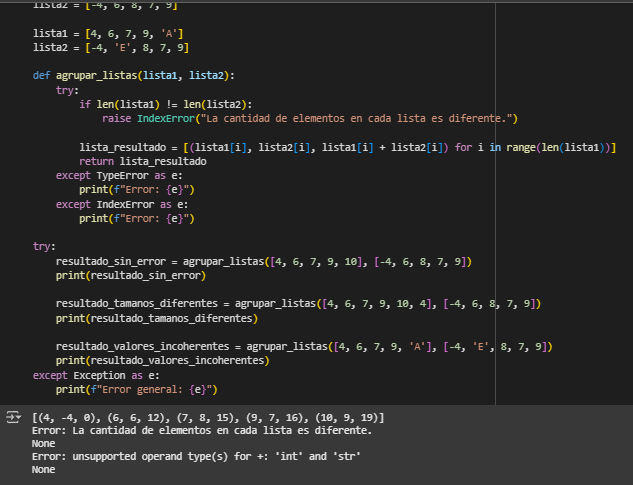Click 'lista1 = [4, 6, 7, 9, 'A']' line

pos(108,33)
